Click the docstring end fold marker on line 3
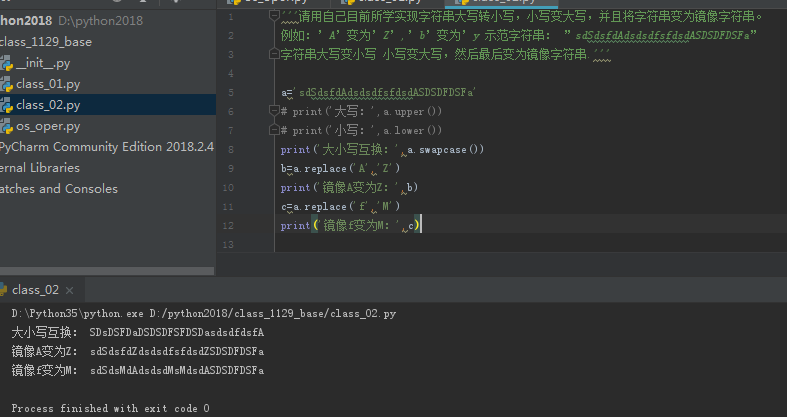Screen dimensions: 787x417 (x=274, y=55)
